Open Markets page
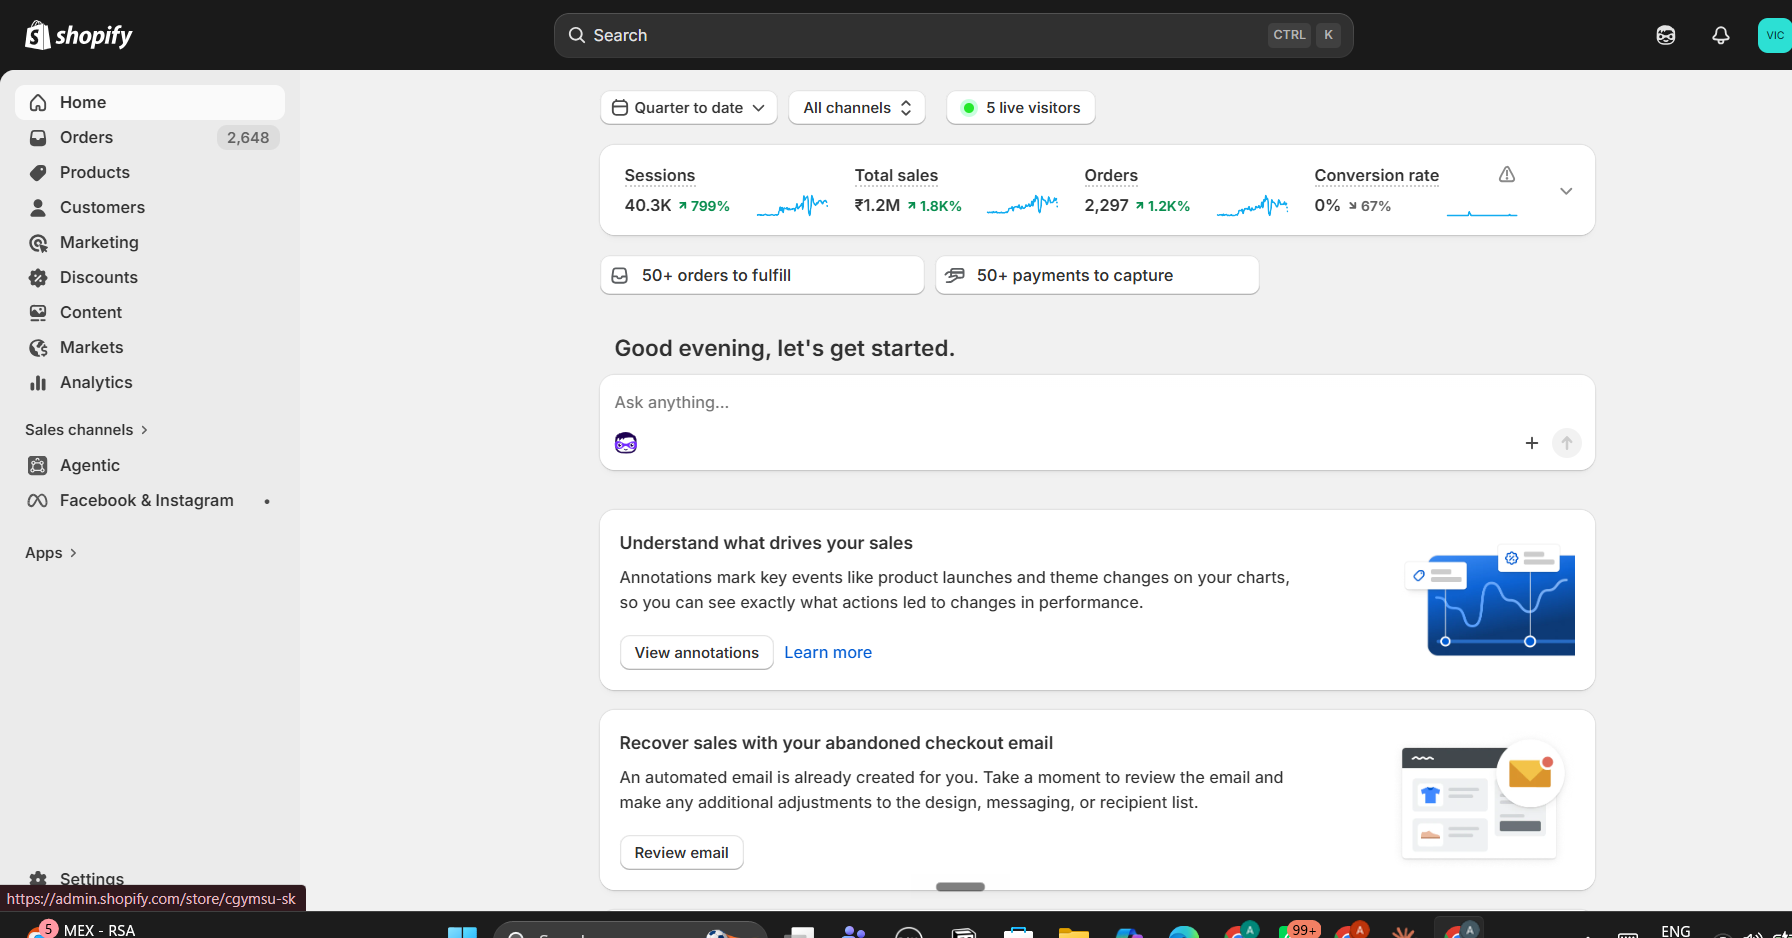The height and width of the screenshot is (938, 1792). point(150,347)
